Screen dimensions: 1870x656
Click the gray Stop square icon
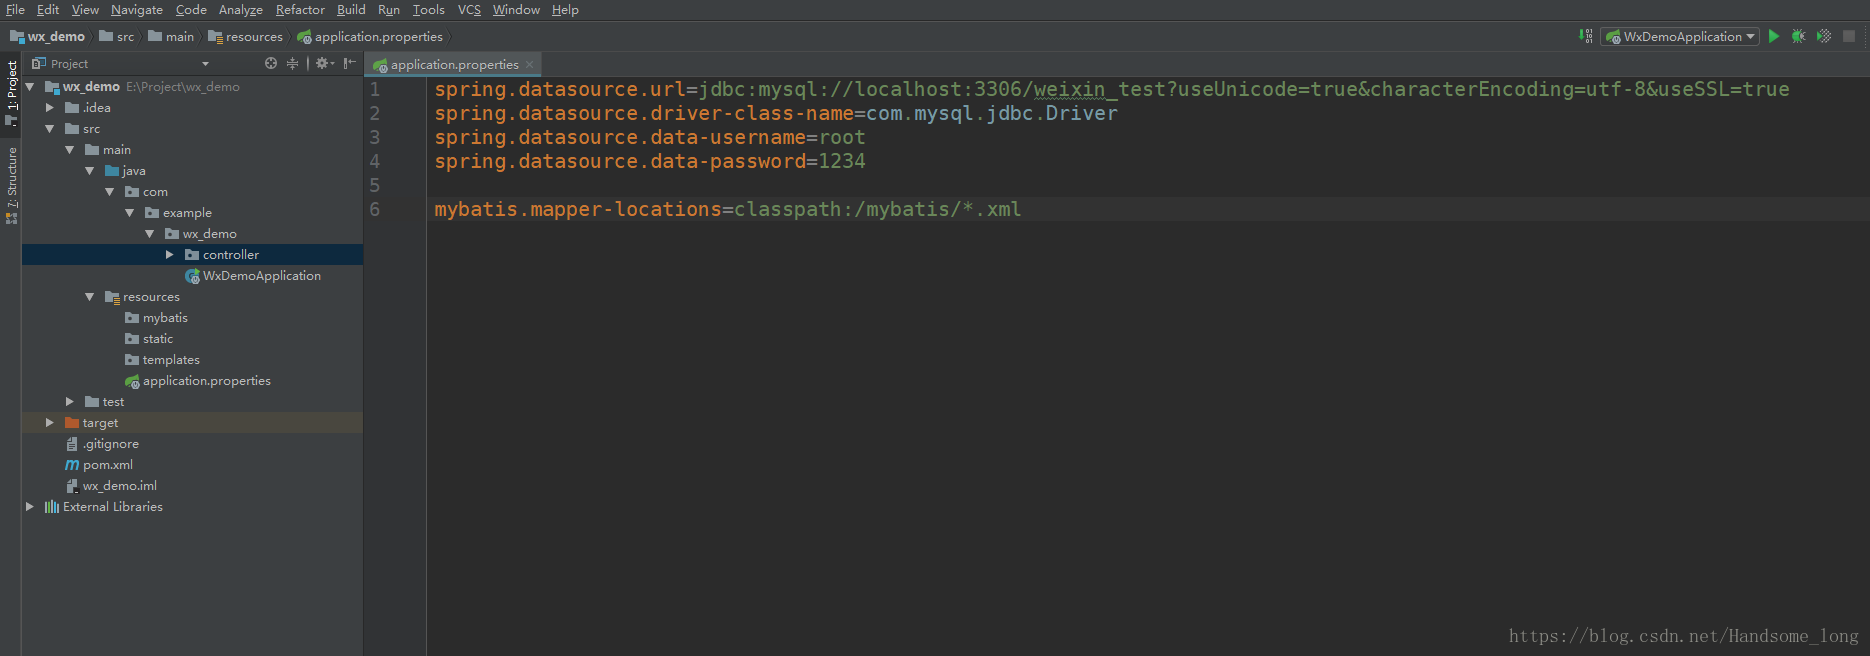click(1849, 36)
